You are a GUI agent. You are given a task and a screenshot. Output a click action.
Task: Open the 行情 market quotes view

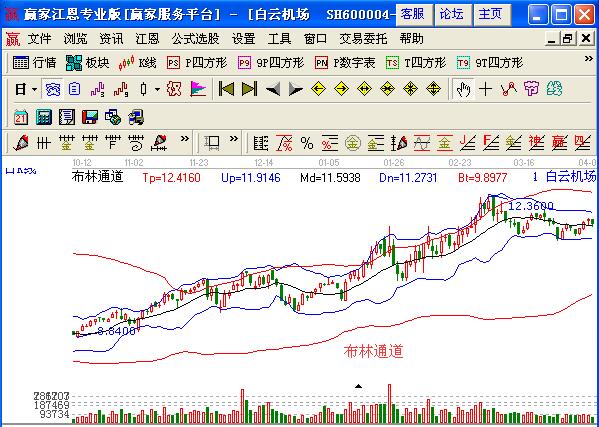[34, 63]
